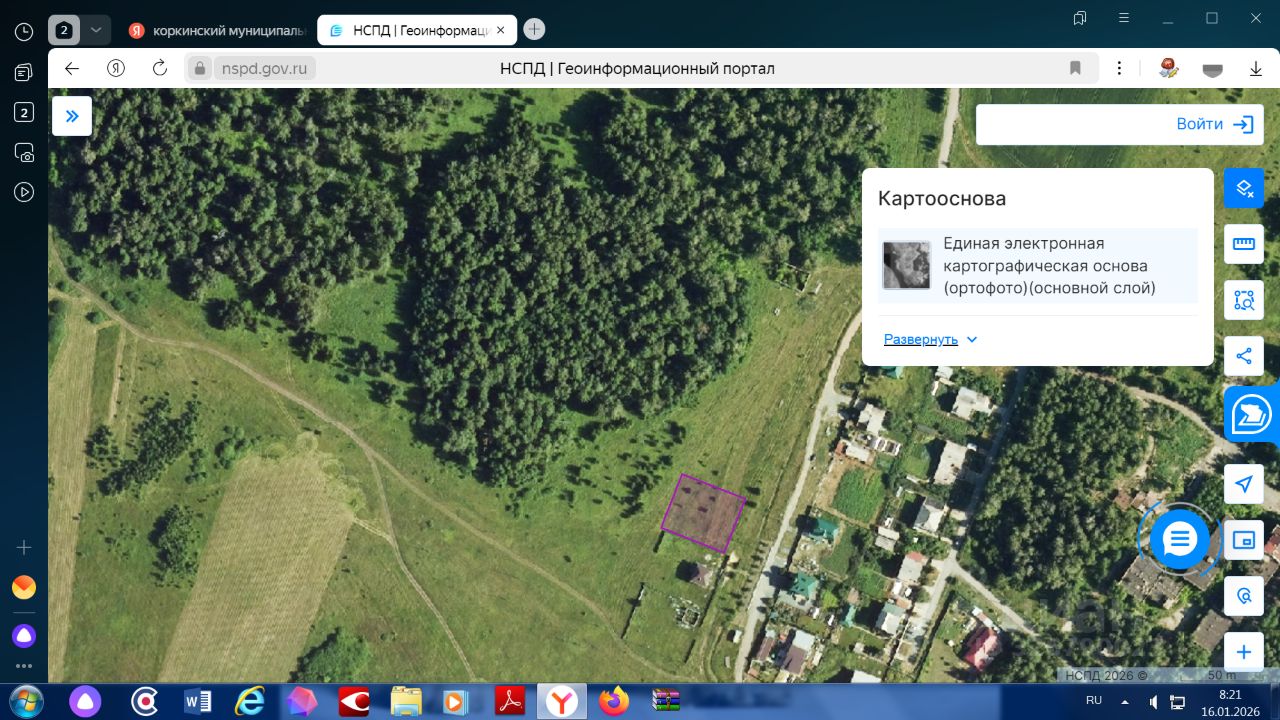Switch to the коркинский муниципальный tab

218,30
